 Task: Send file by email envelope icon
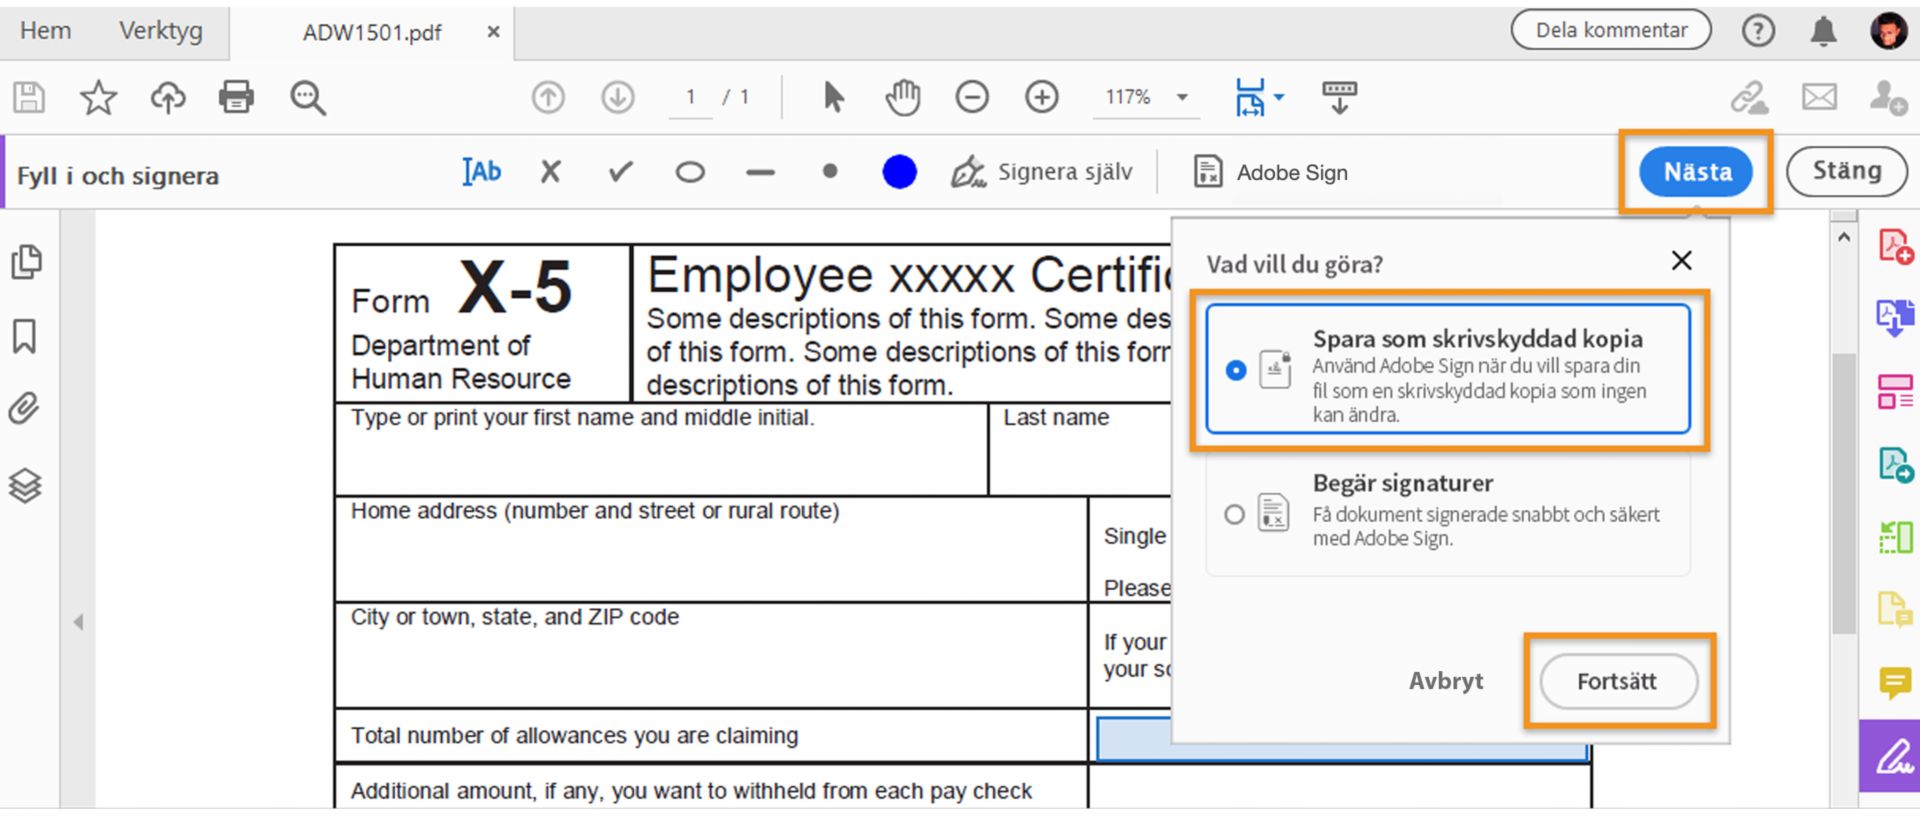pyautogui.click(x=1819, y=97)
